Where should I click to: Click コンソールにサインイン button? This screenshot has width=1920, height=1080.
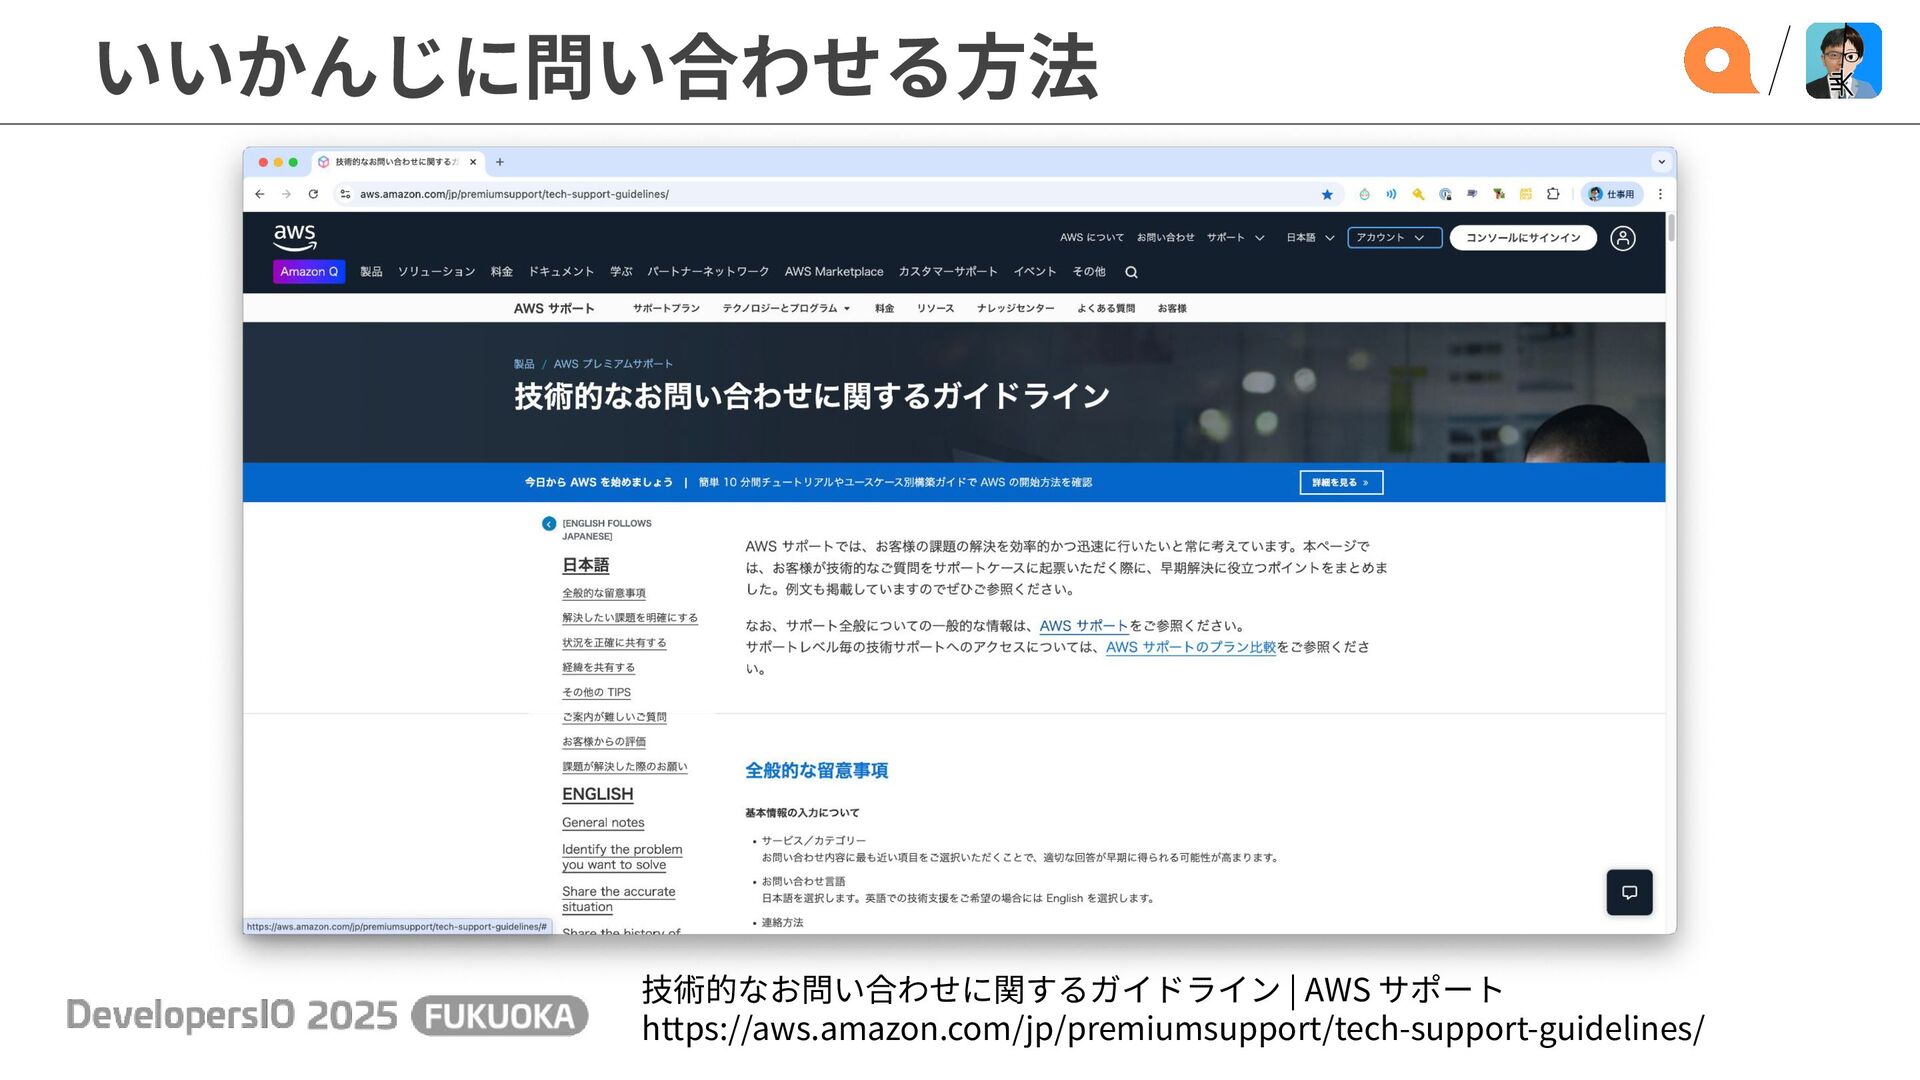coord(1522,238)
